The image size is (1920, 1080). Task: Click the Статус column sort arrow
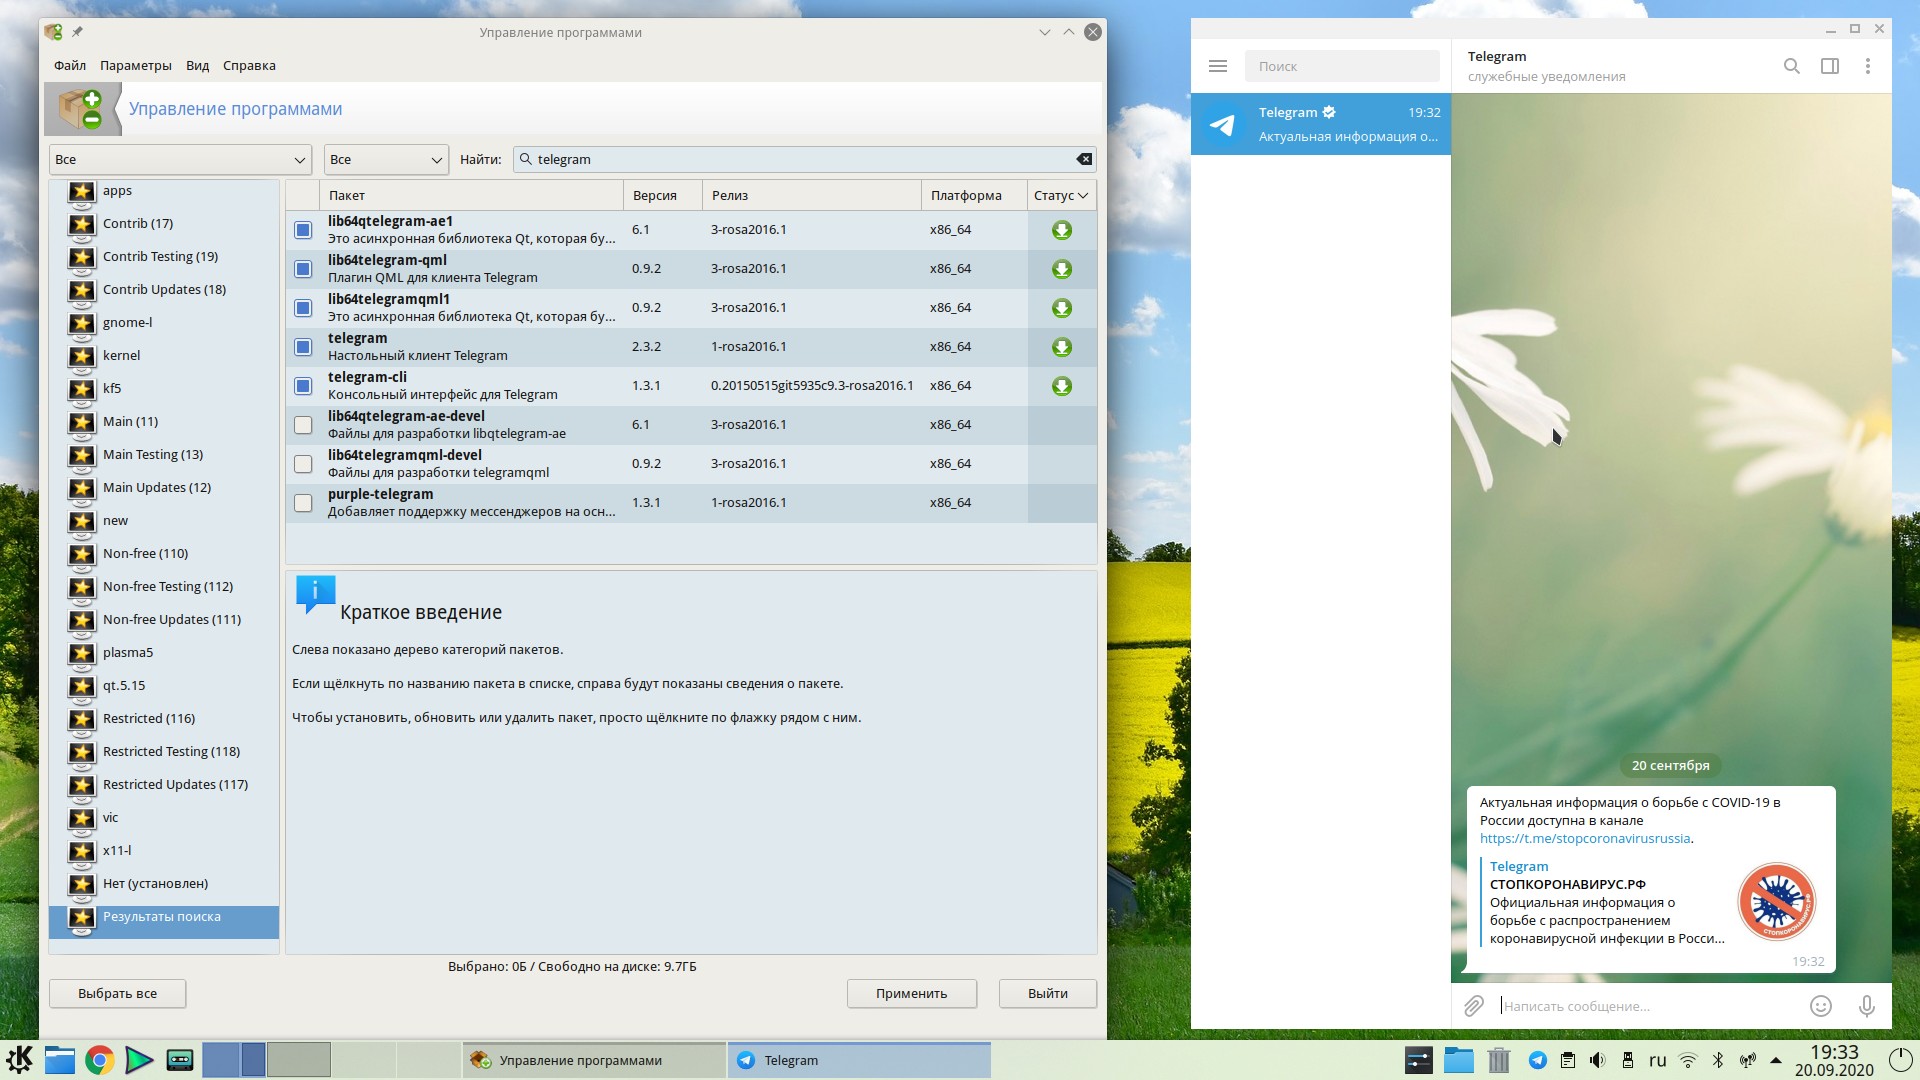1082,196
